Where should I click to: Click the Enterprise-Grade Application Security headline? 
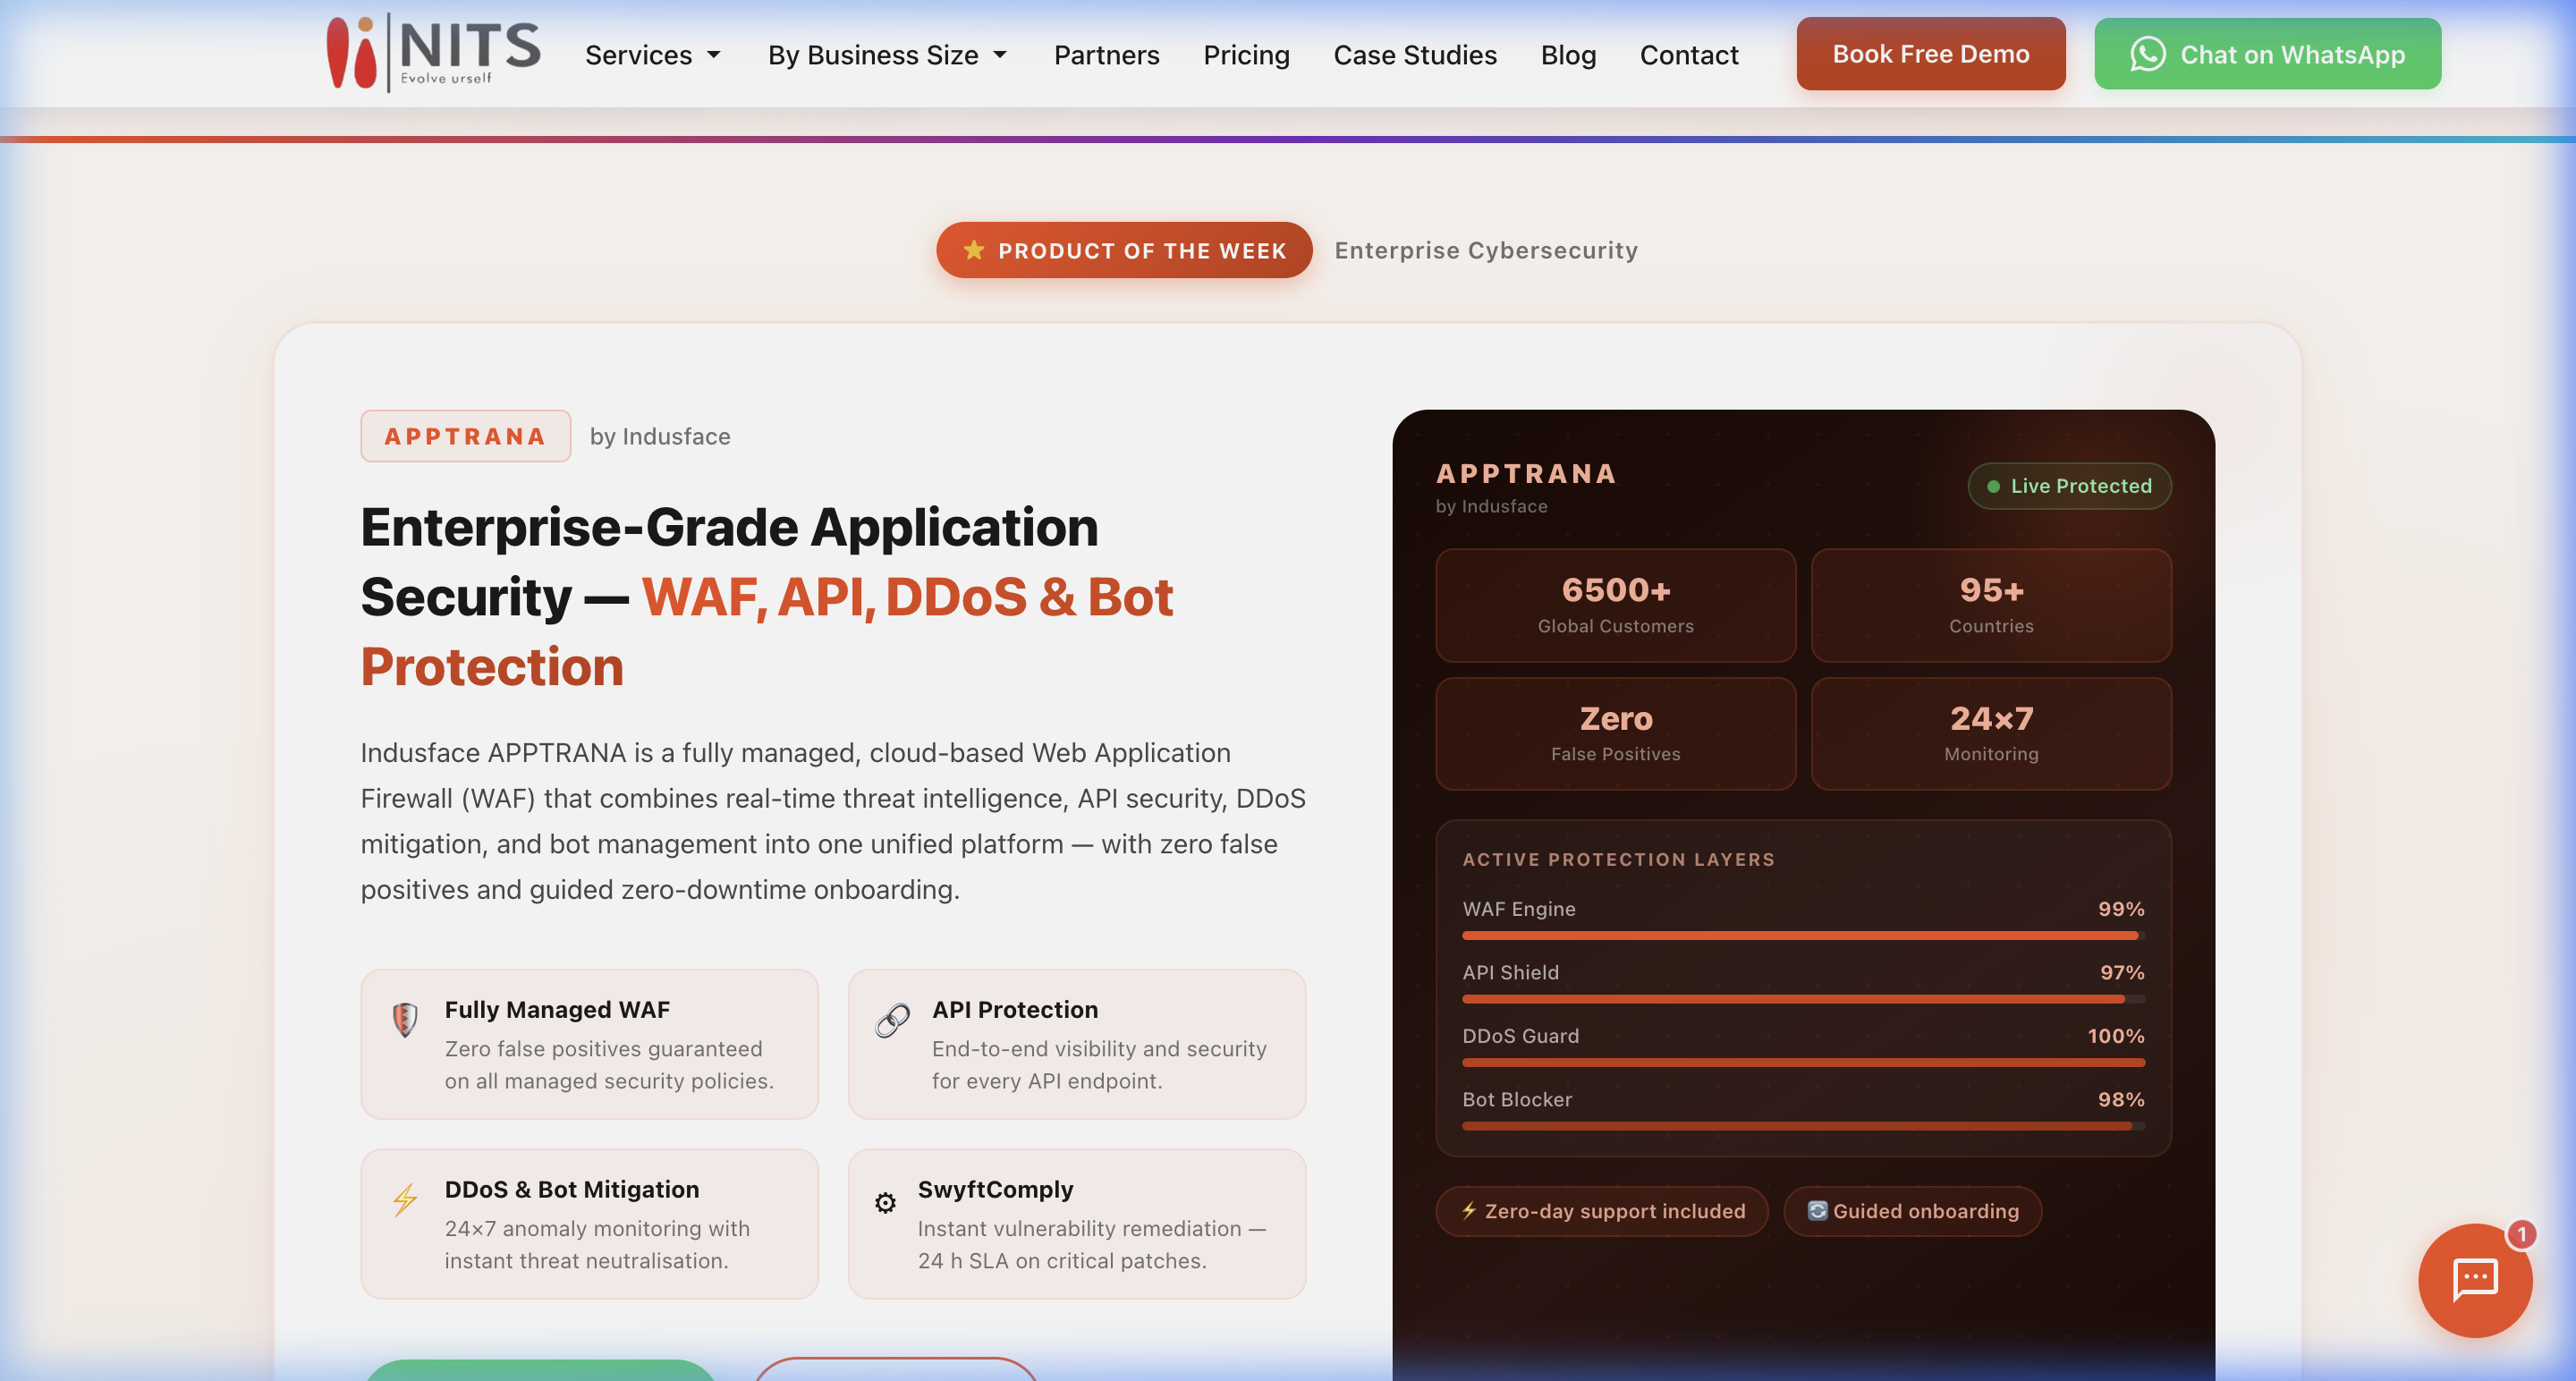(767, 597)
